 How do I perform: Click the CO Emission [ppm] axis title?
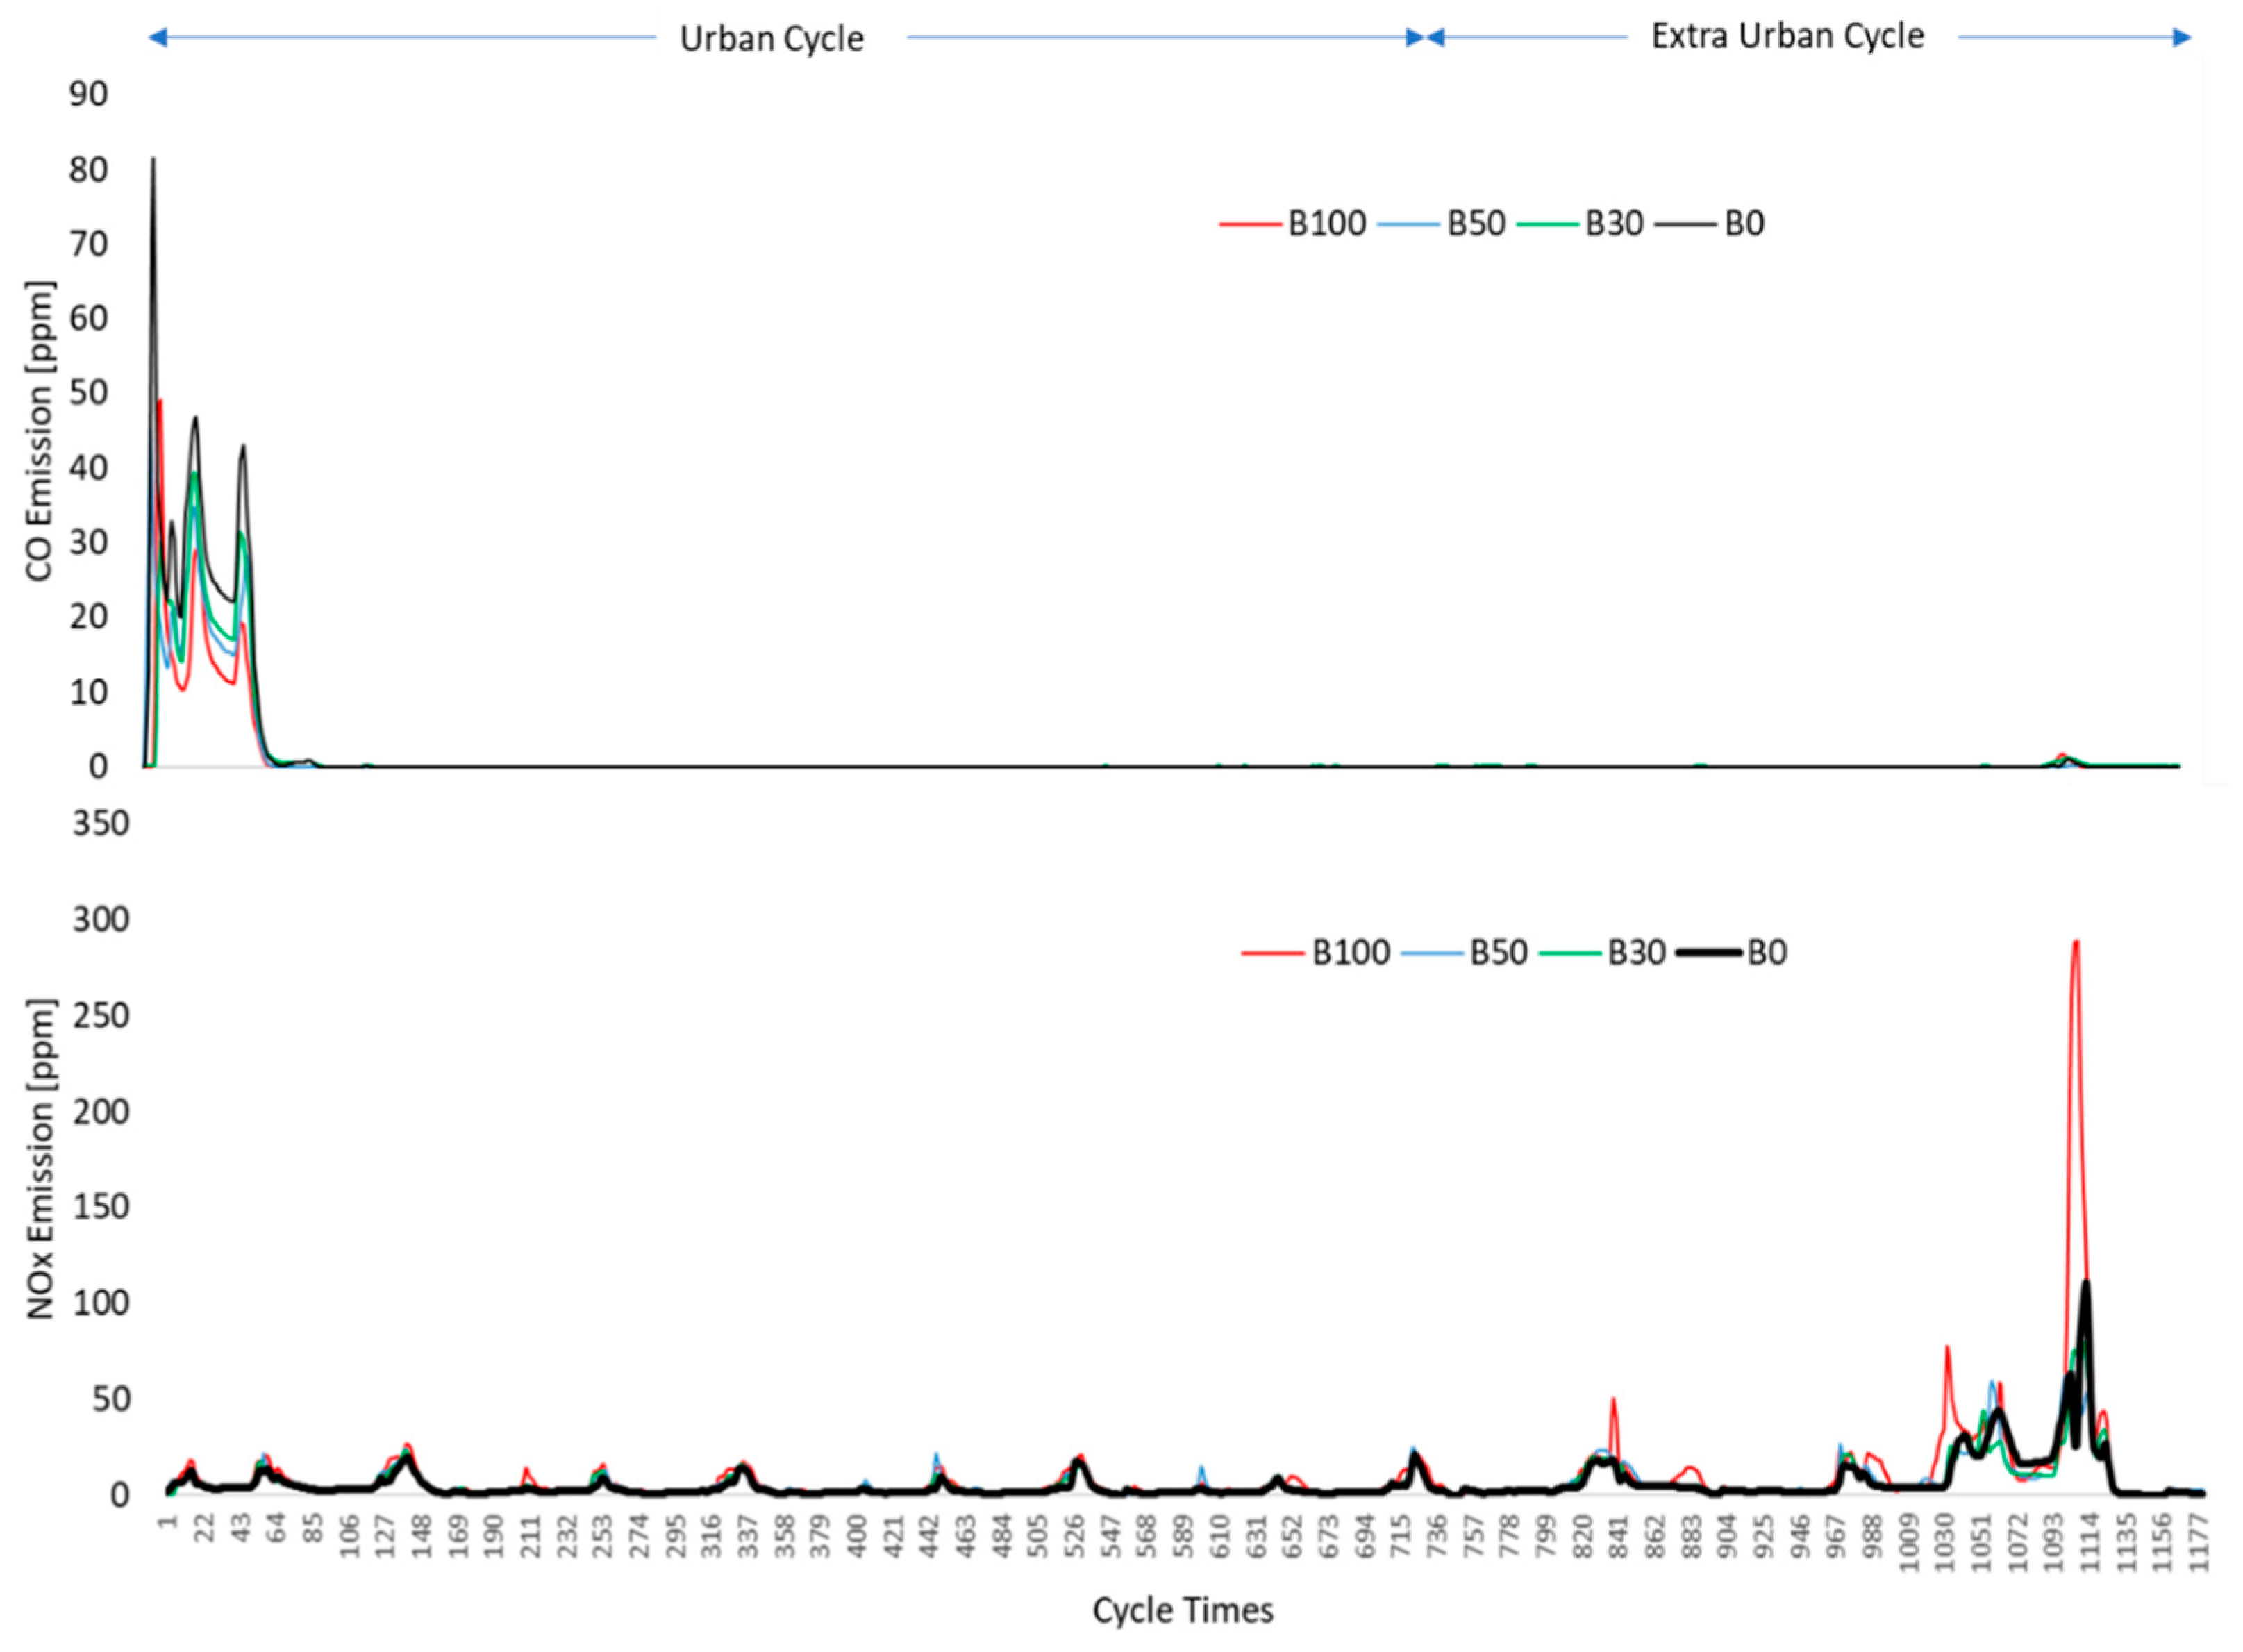40,430
